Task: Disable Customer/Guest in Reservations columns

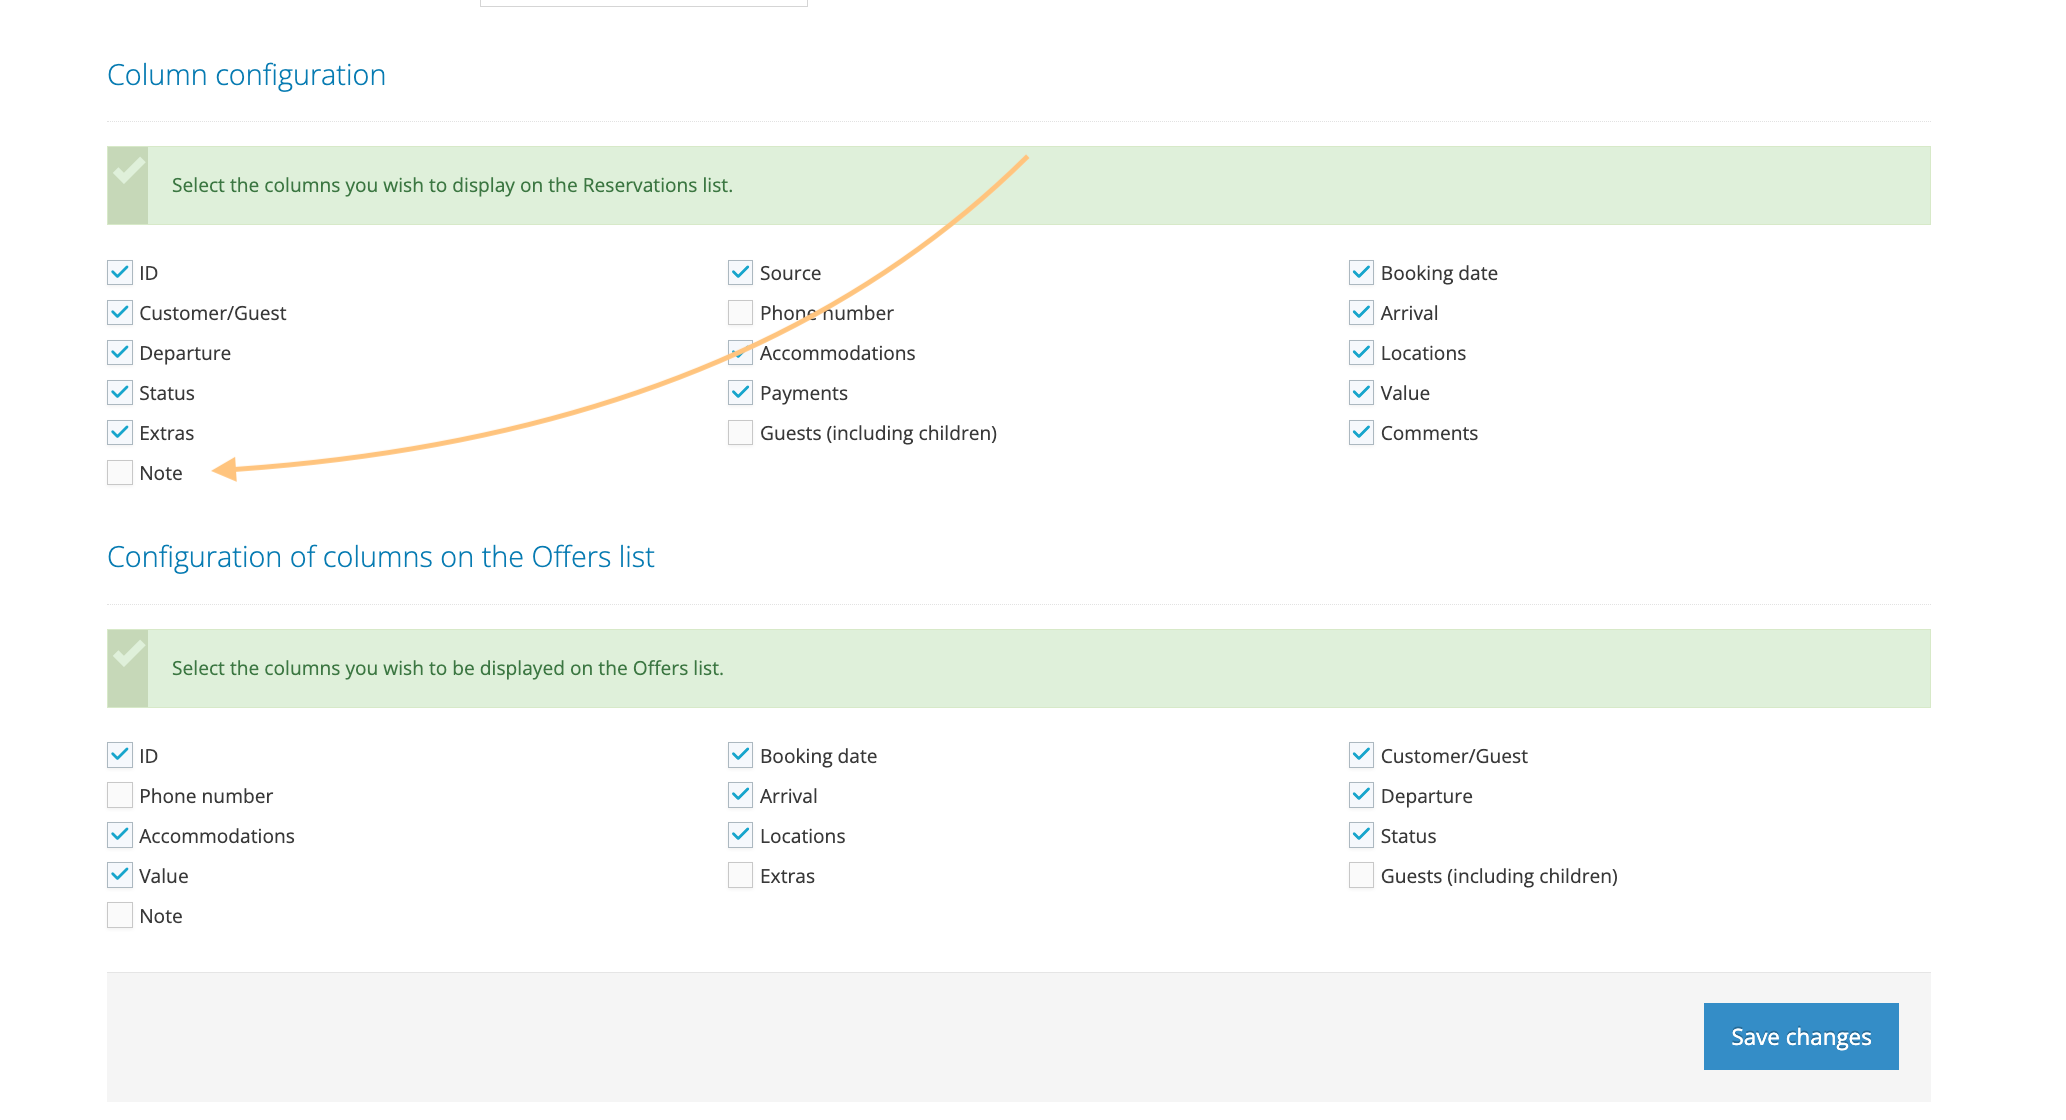Action: [120, 313]
